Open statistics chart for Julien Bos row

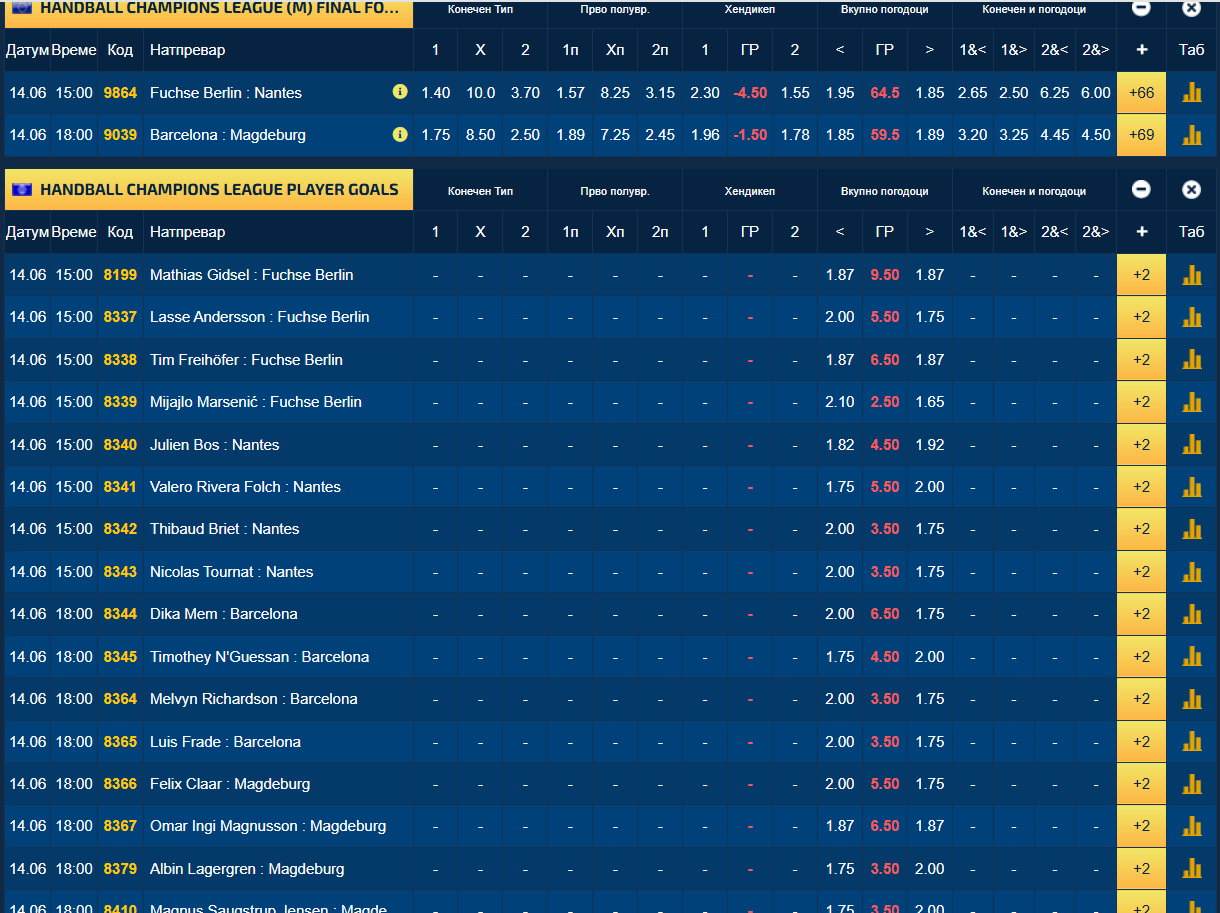tap(1192, 444)
